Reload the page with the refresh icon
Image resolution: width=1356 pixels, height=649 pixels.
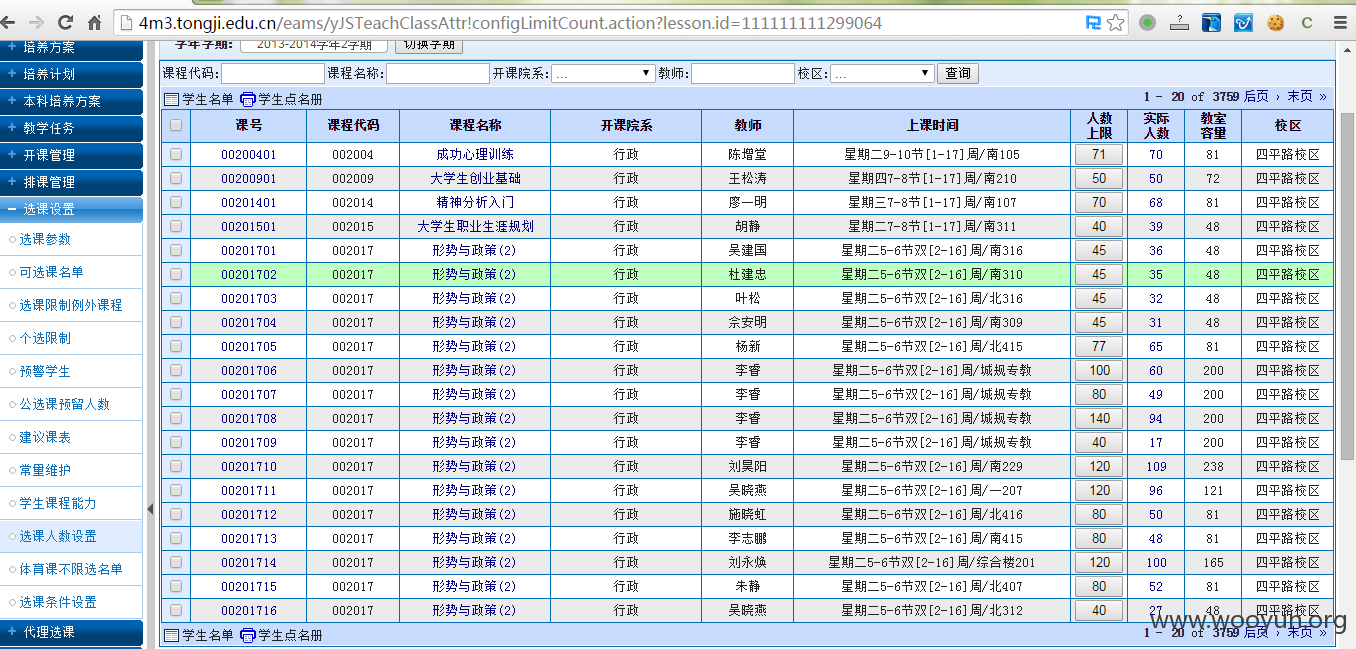click(67, 22)
